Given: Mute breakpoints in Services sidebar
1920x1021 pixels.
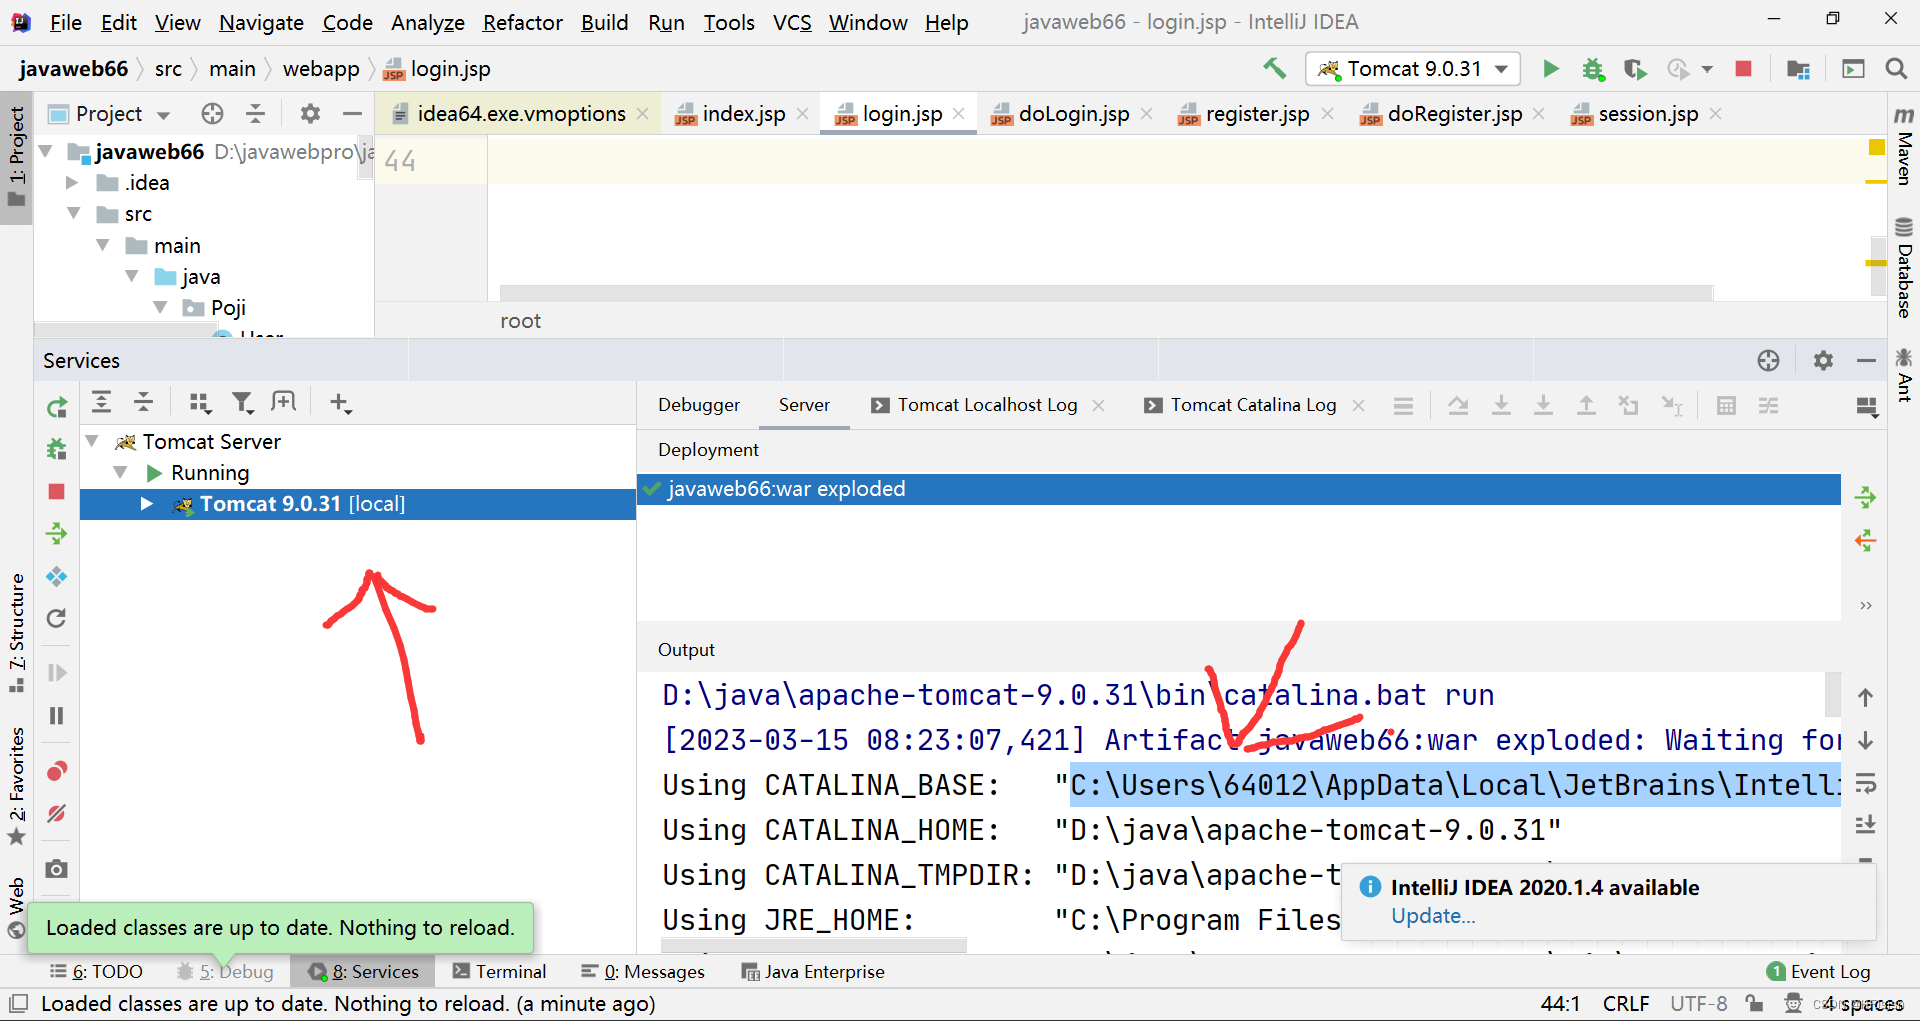Looking at the screenshot, I should tap(57, 814).
